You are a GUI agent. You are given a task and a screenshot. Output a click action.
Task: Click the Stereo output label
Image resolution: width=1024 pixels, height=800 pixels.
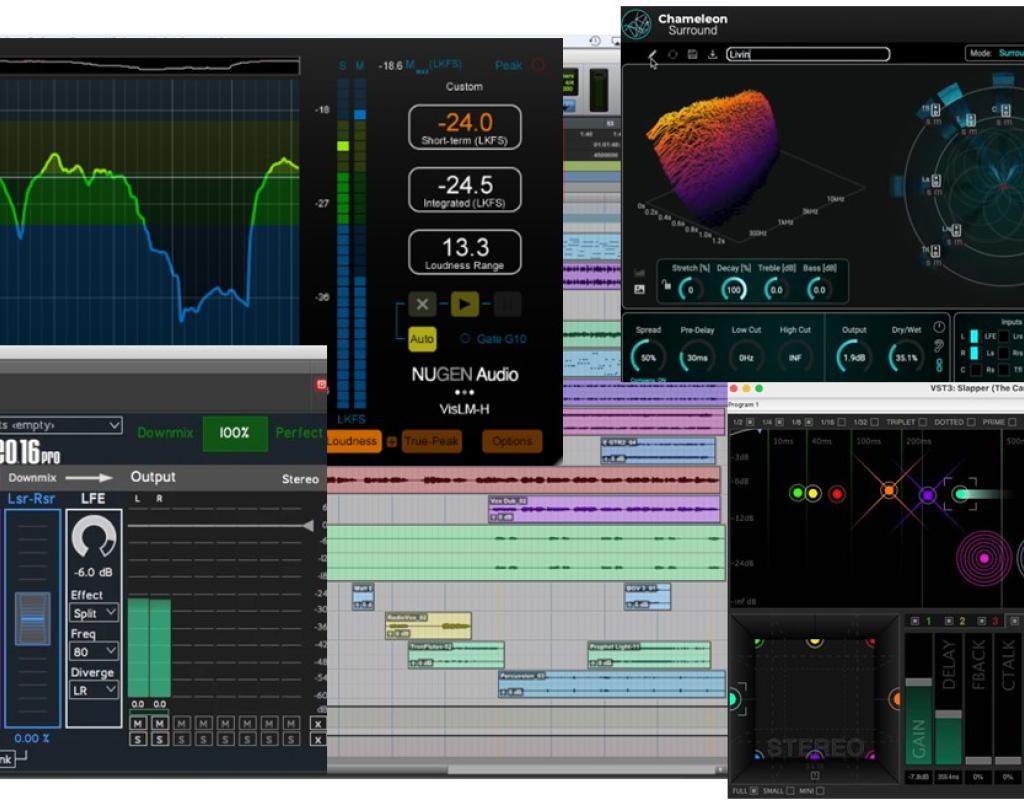click(x=300, y=479)
